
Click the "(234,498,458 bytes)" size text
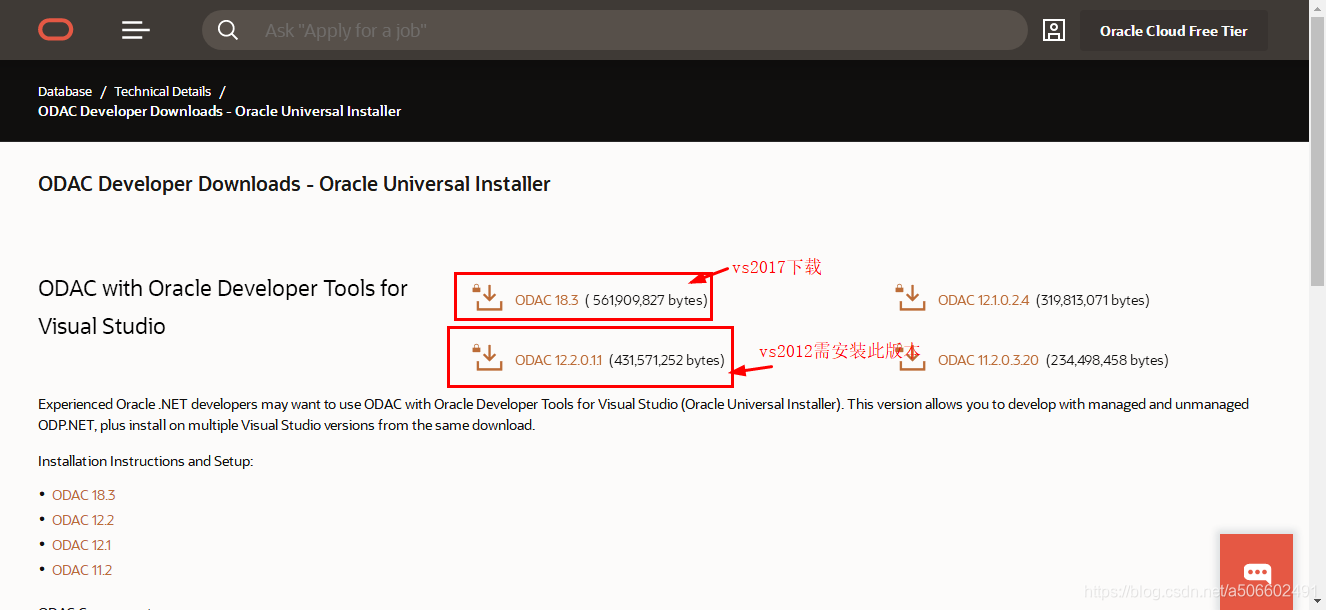[1107, 360]
